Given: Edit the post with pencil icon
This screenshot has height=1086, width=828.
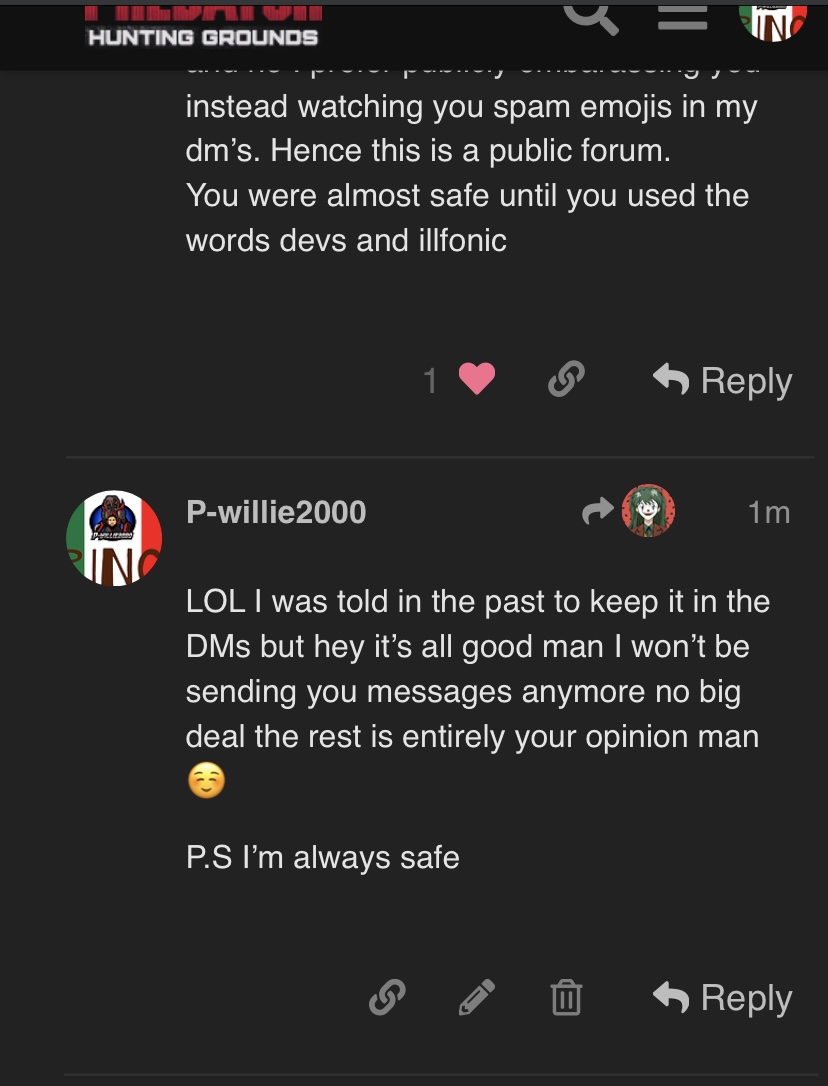Looking at the screenshot, I should (476, 997).
